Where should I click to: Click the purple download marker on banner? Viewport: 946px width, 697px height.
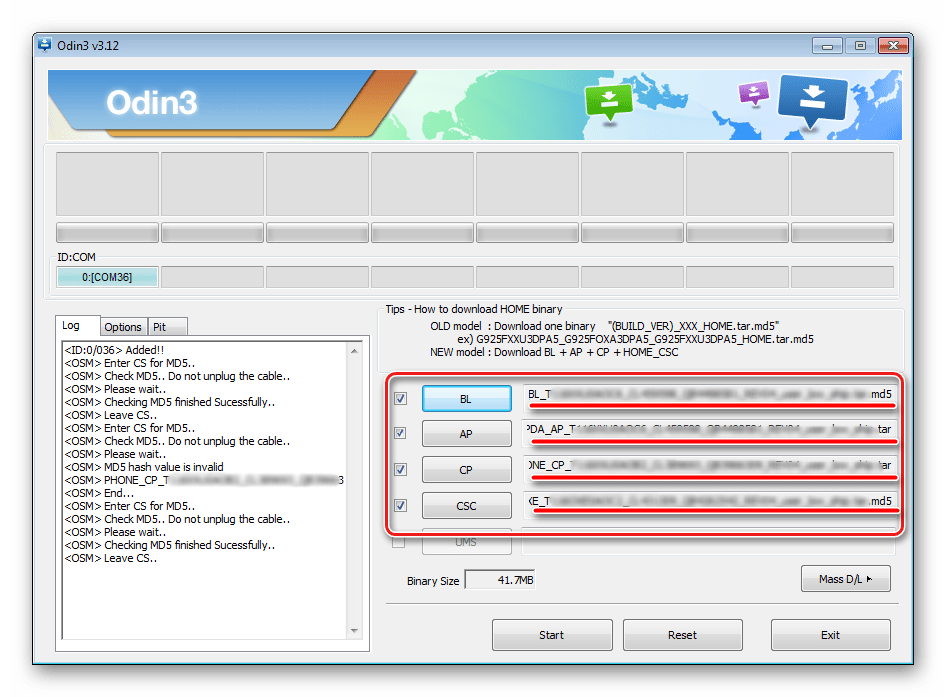click(x=754, y=95)
